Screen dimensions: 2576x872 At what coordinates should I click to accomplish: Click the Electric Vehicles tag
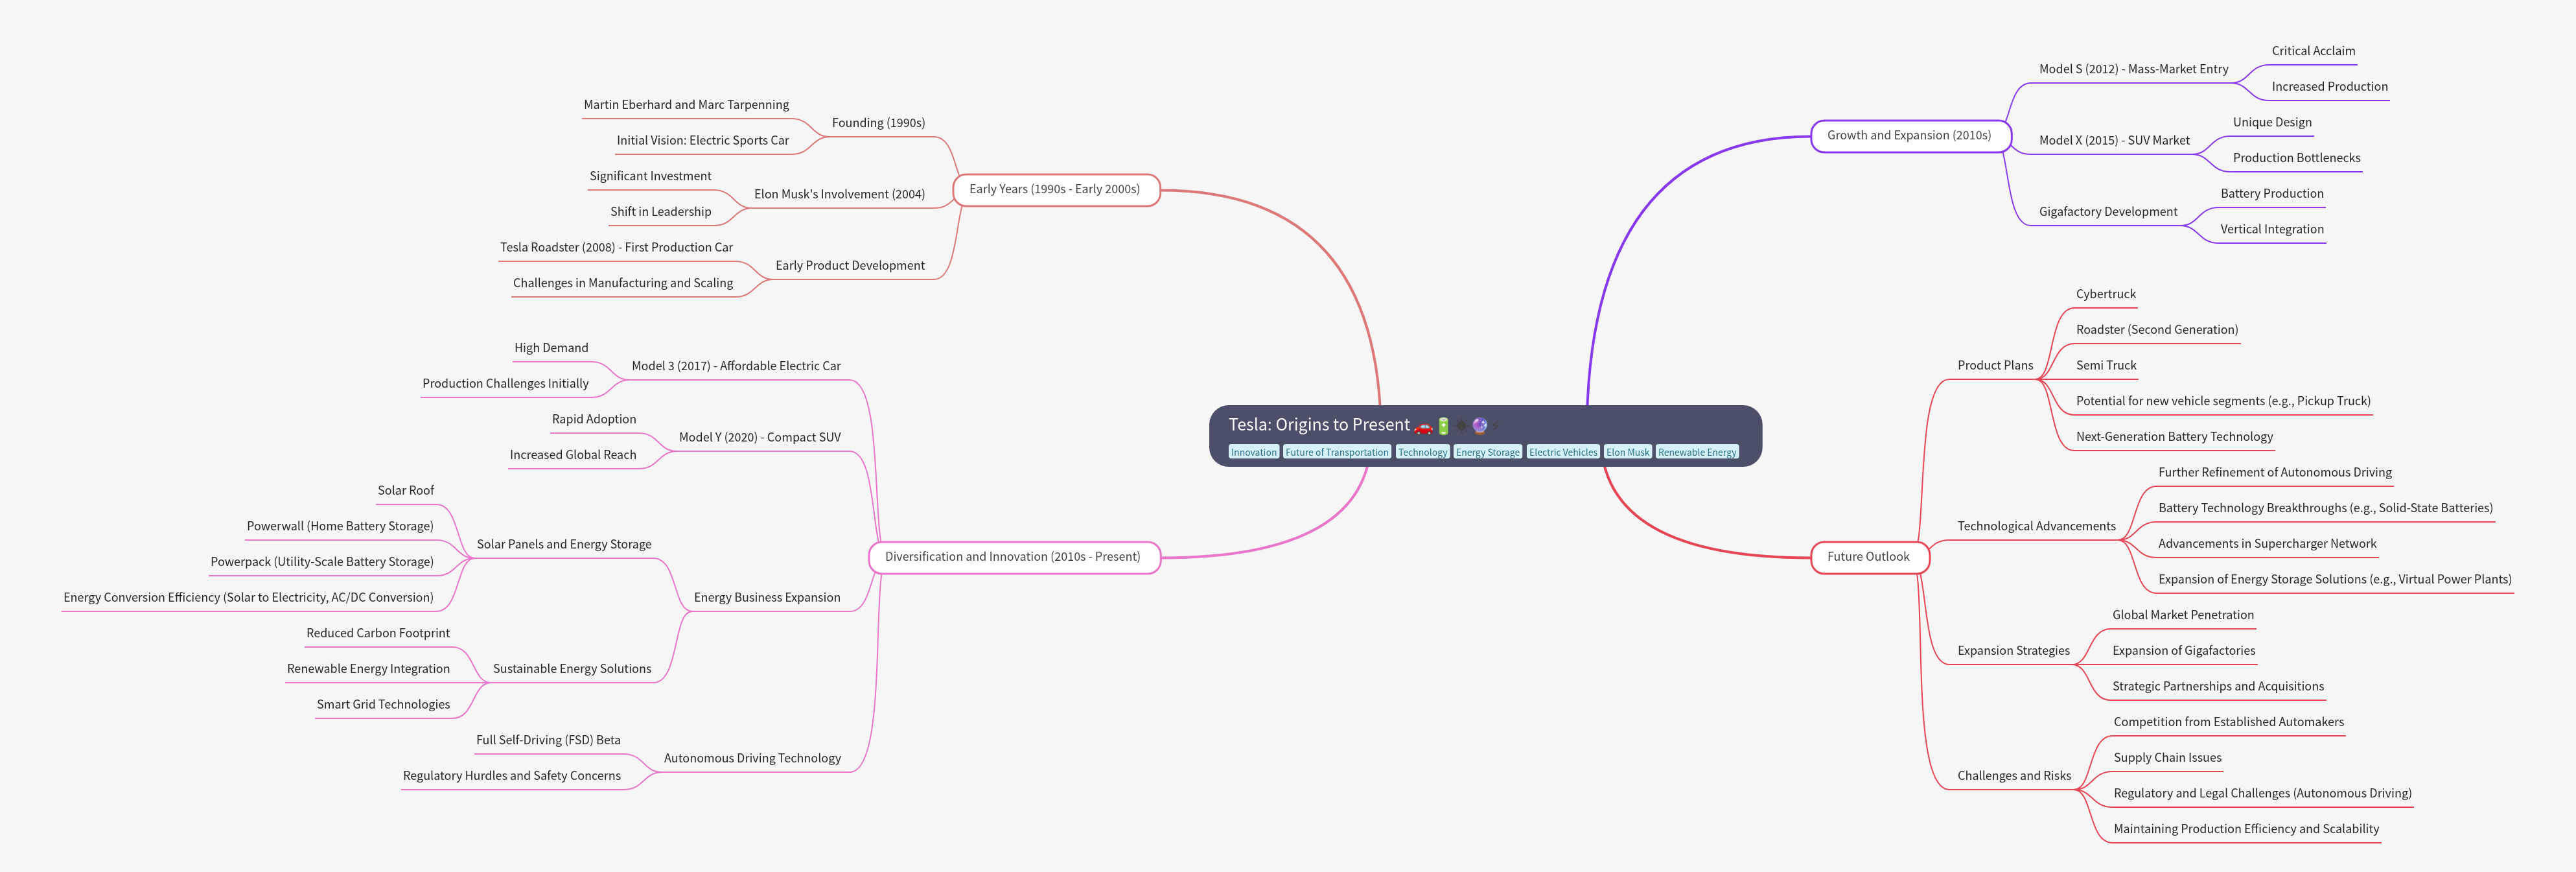coord(1563,452)
